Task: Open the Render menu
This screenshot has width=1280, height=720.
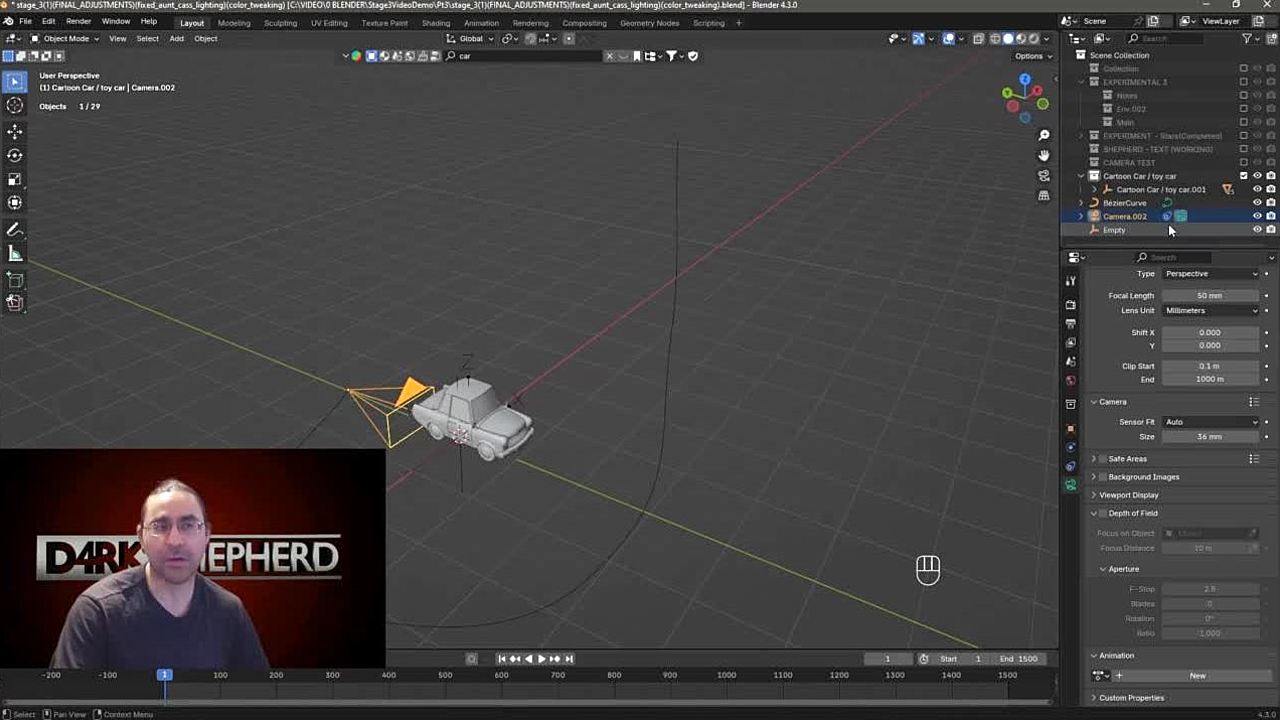Action: [x=78, y=21]
